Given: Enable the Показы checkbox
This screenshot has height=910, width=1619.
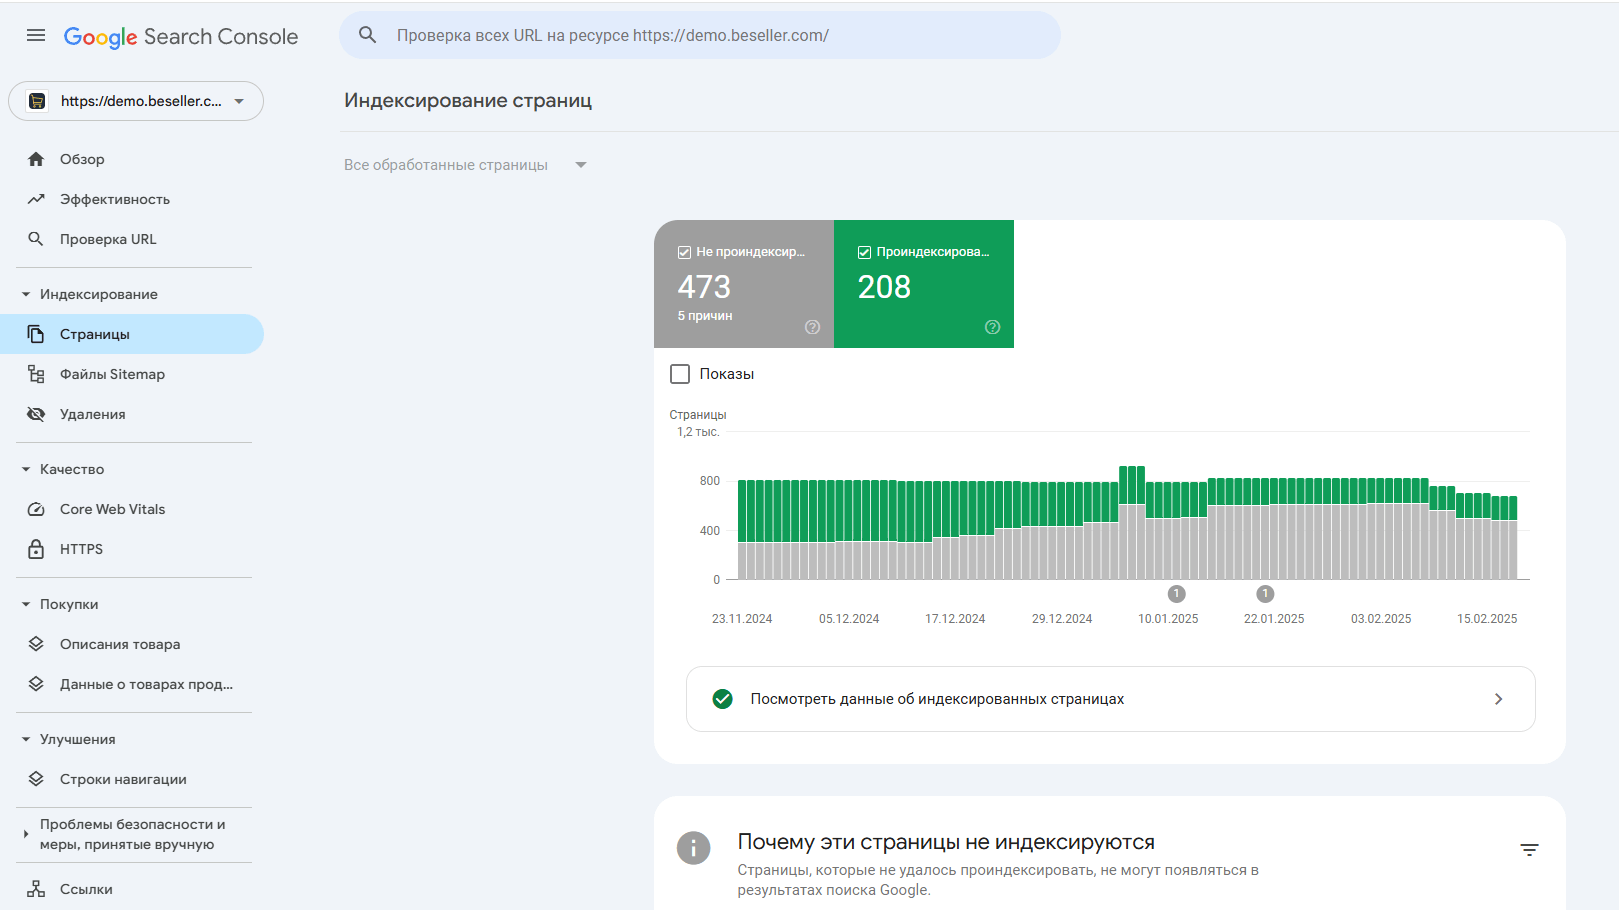Looking at the screenshot, I should click(680, 374).
